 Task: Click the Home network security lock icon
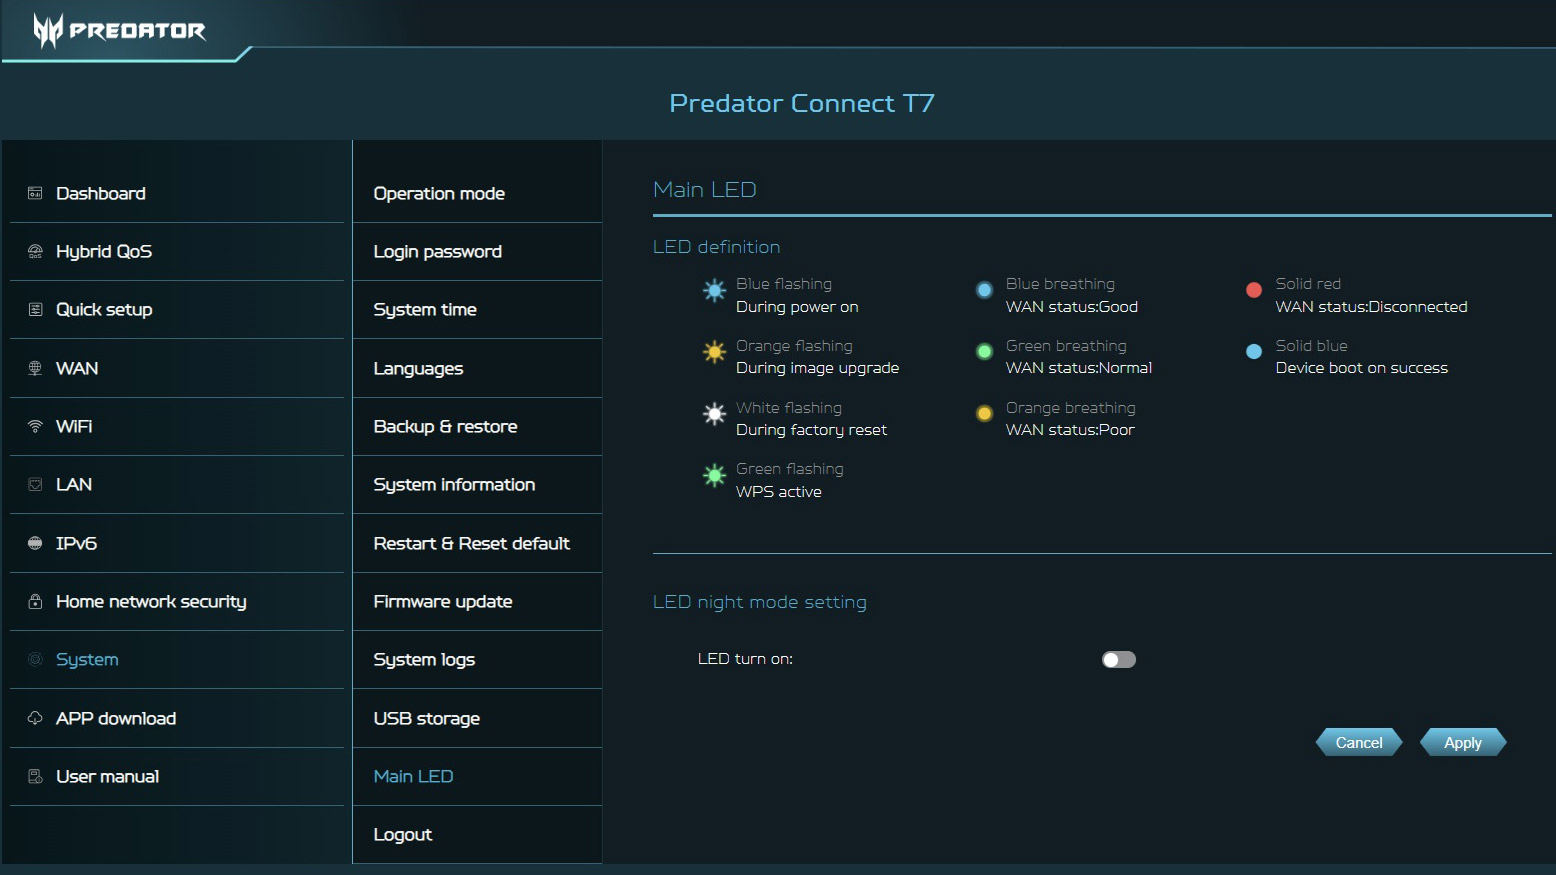(35, 601)
